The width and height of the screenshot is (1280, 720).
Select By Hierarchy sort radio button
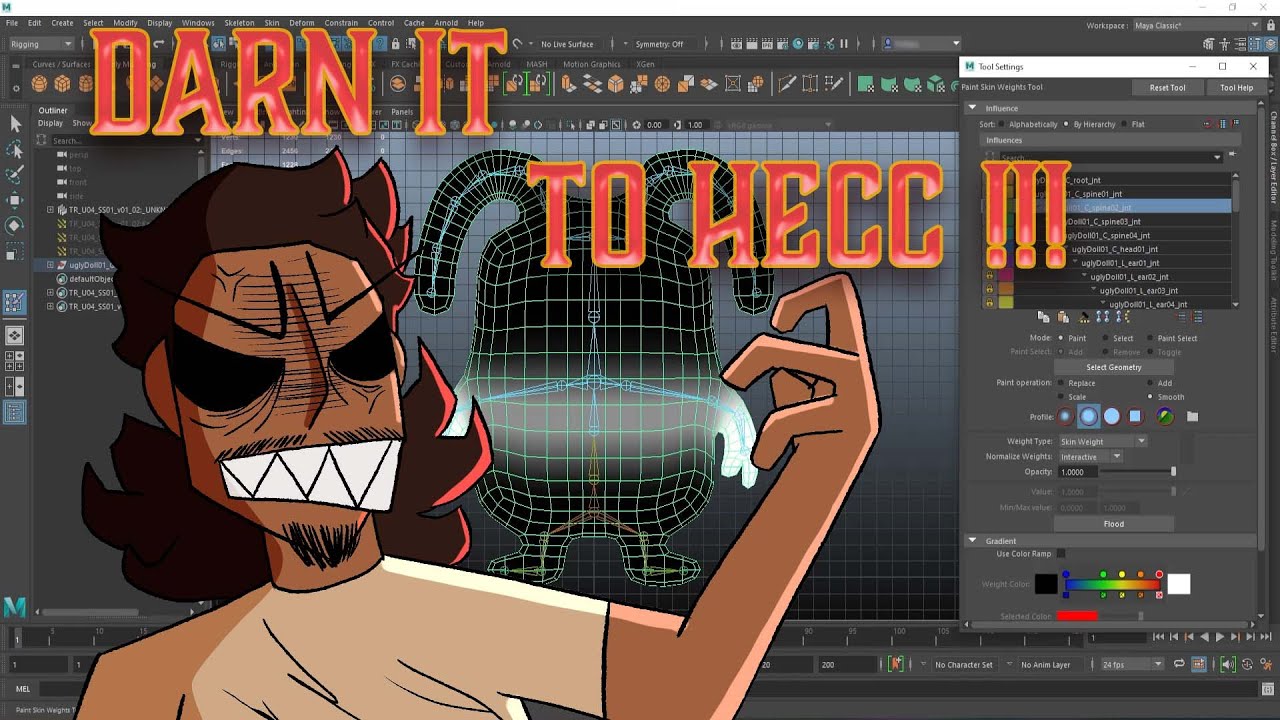coord(1066,124)
